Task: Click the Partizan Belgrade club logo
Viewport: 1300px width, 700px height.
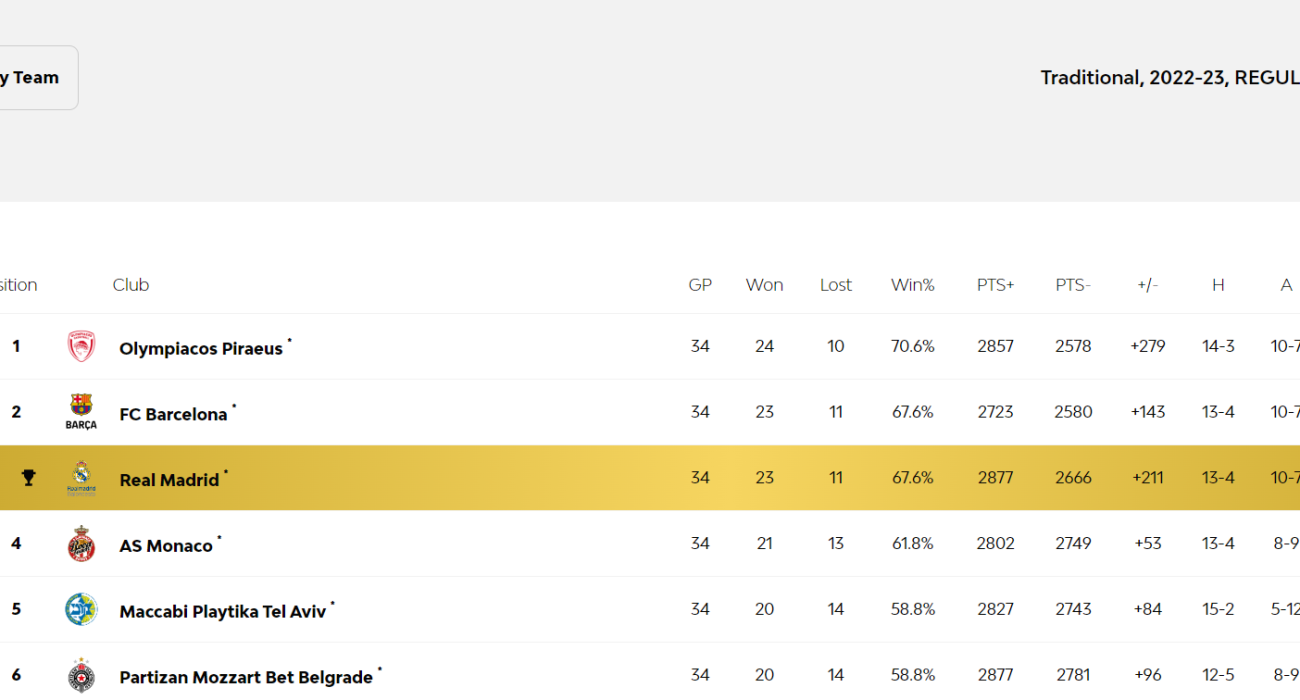Action: click(x=81, y=676)
